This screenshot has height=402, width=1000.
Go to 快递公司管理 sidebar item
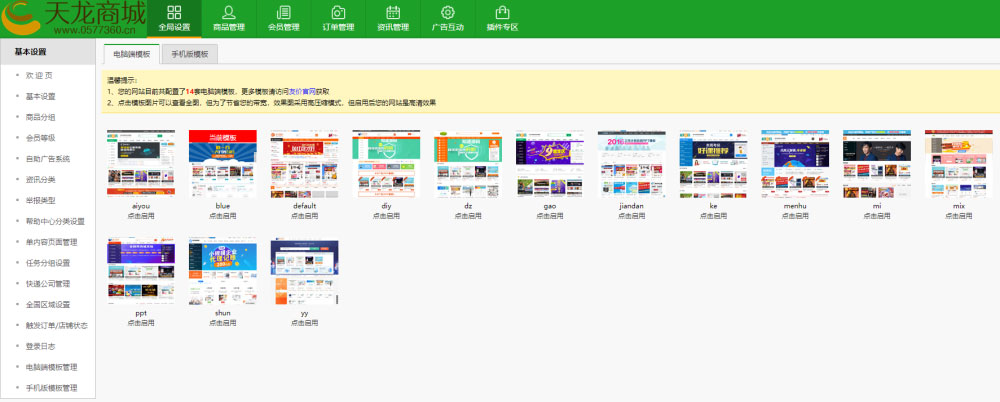click(x=48, y=284)
